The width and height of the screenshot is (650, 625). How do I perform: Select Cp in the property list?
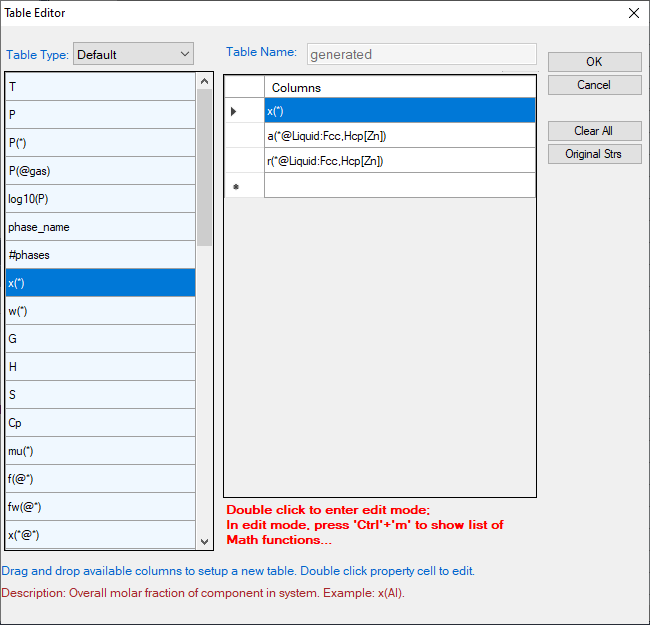[x=100, y=423]
